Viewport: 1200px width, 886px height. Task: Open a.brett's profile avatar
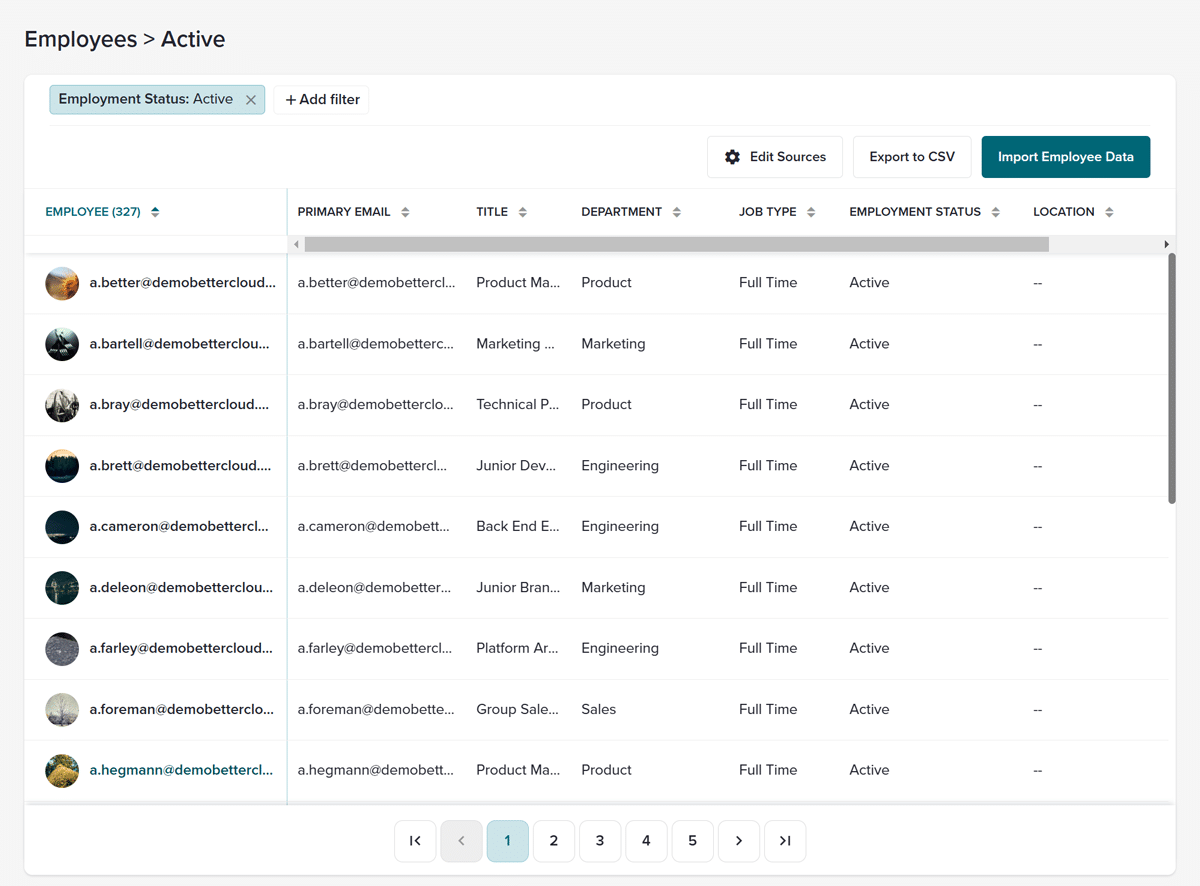[62, 466]
